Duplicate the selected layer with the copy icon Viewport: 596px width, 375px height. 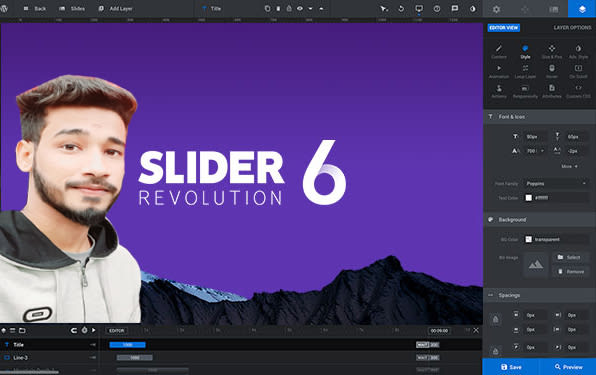click(x=268, y=8)
